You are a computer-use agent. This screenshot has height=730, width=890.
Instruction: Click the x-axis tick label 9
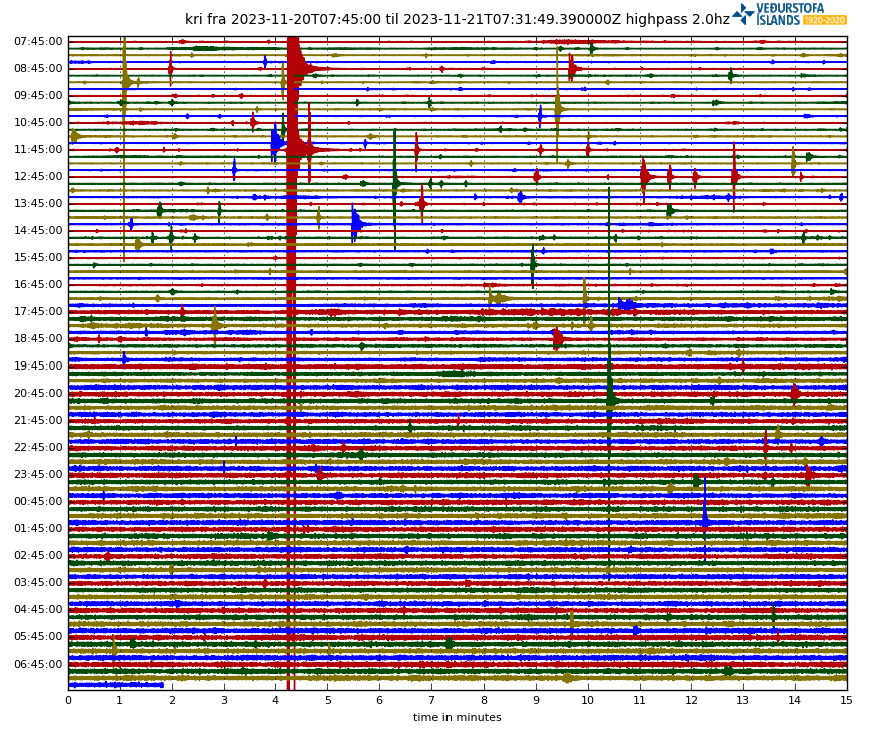coord(536,700)
